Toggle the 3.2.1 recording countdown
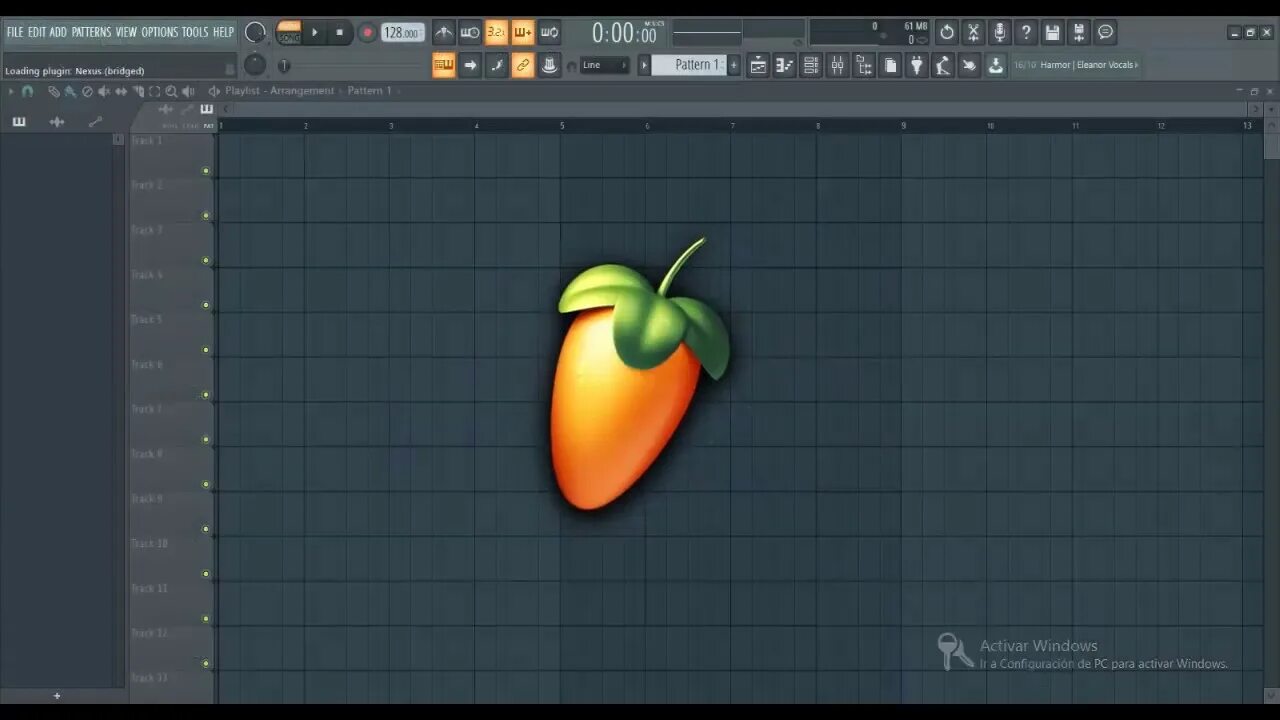The image size is (1280, 720). [496, 32]
